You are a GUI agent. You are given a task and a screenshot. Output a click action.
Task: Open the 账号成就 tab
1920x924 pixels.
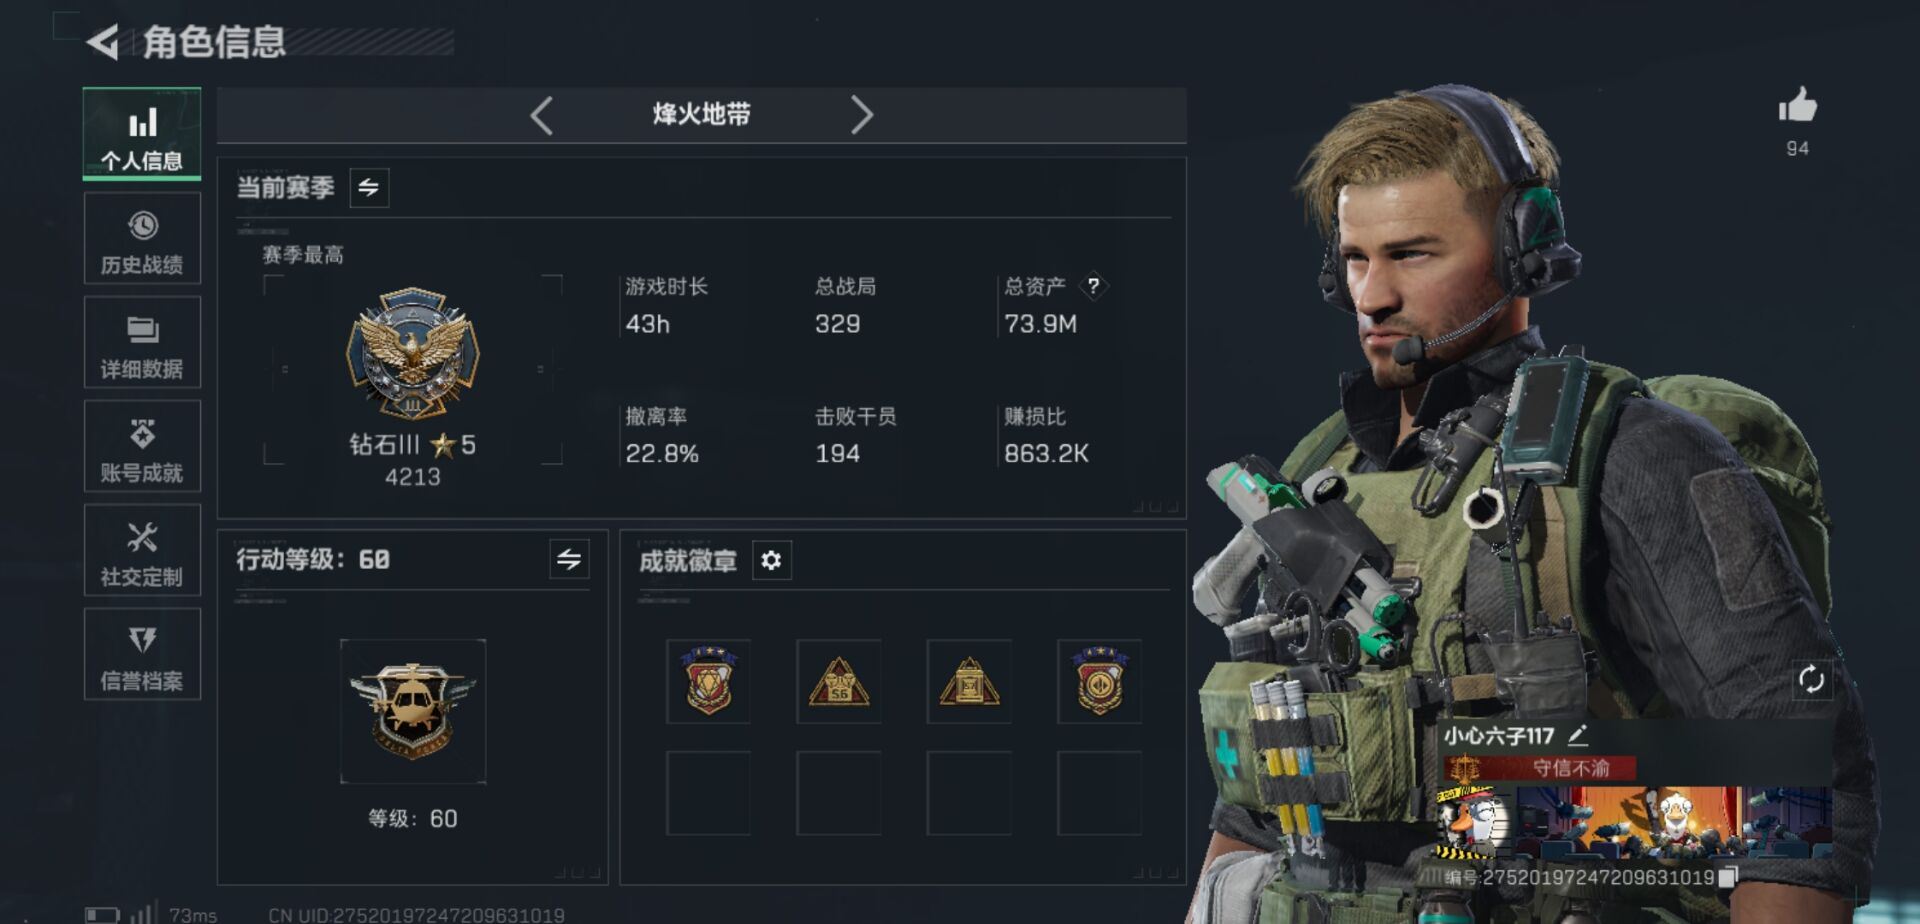pos(142,447)
